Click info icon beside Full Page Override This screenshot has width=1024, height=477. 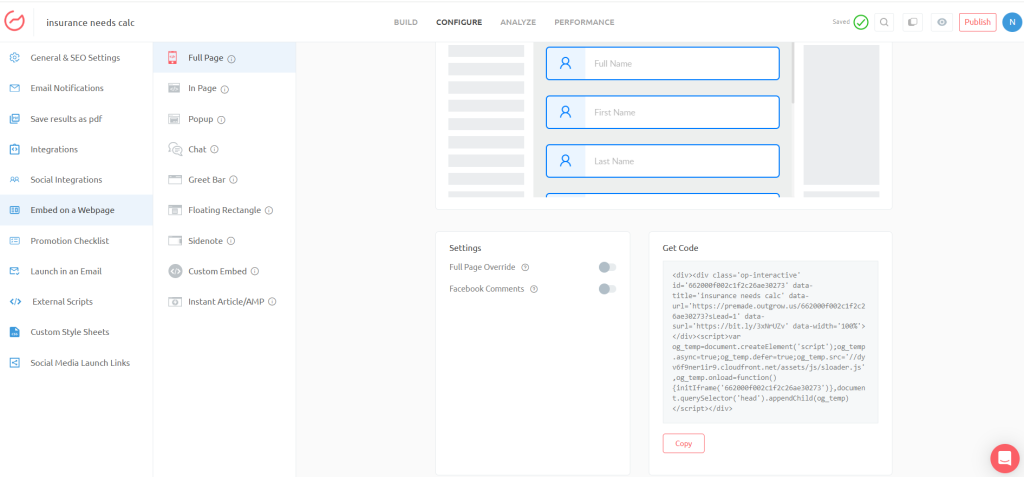coord(525,267)
